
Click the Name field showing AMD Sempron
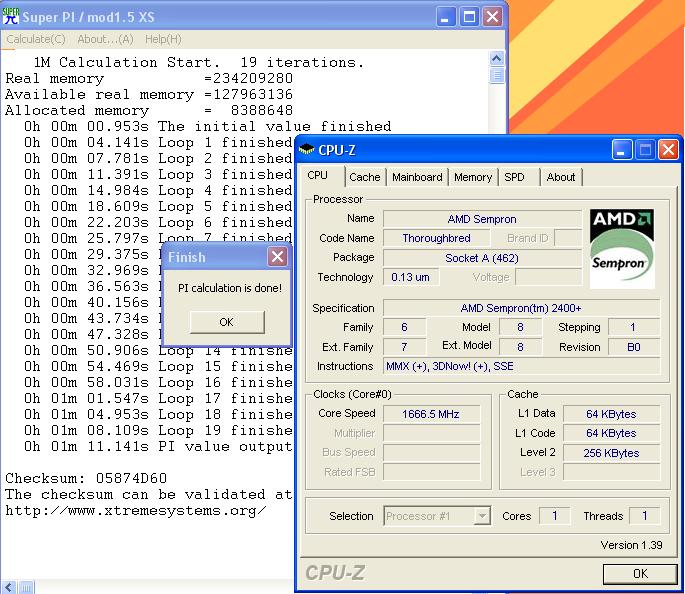(x=482, y=219)
